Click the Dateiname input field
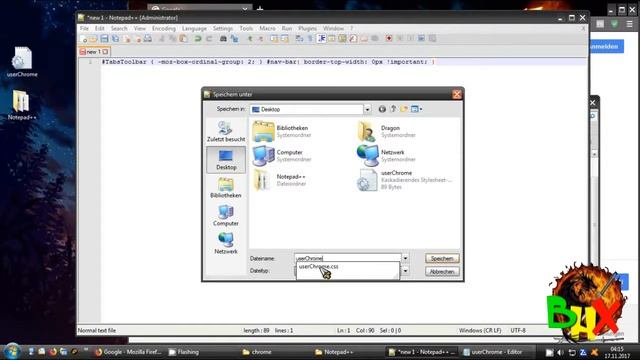The height and width of the screenshot is (360, 640). pyautogui.click(x=347, y=258)
